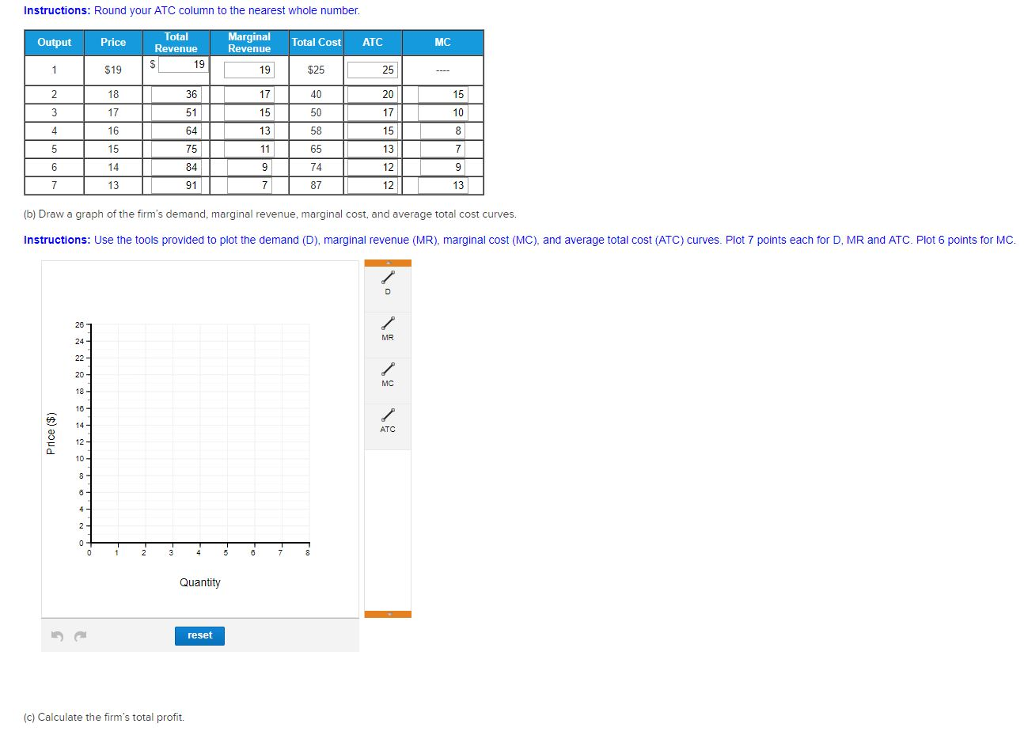Screen dimensions: 1024x735
Task: Click the orange down arrow below the tool palette
Action: tap(387, 612)
